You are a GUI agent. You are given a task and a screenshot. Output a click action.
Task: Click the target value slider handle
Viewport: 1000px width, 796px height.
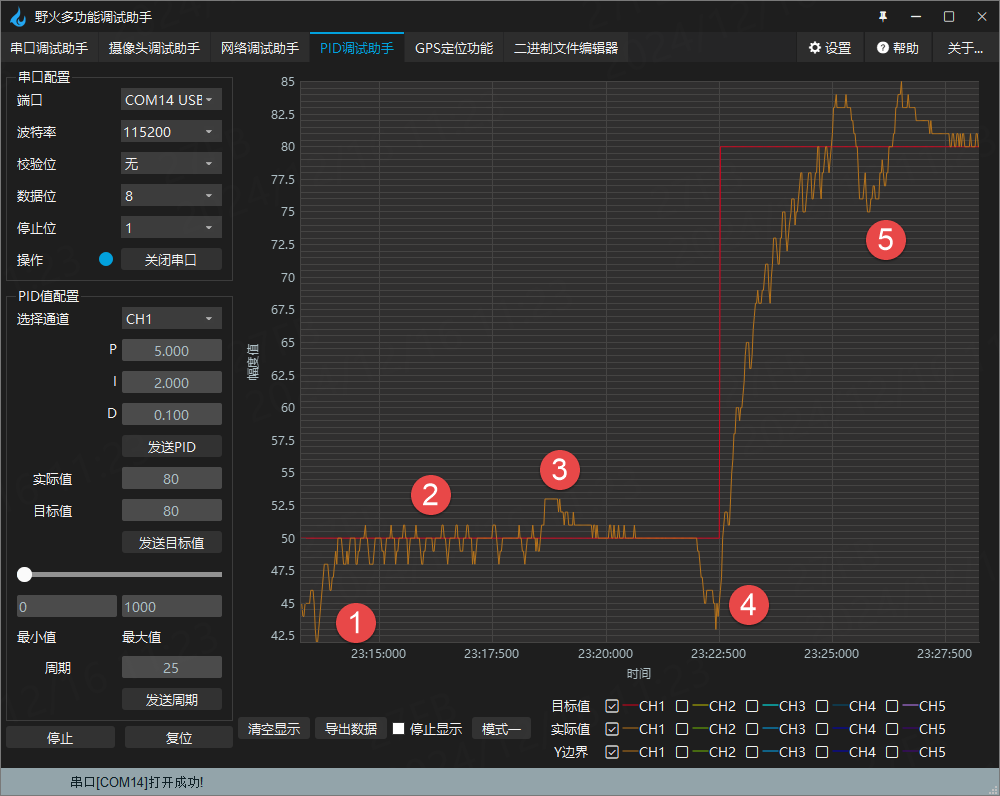[x=24, y=575]
